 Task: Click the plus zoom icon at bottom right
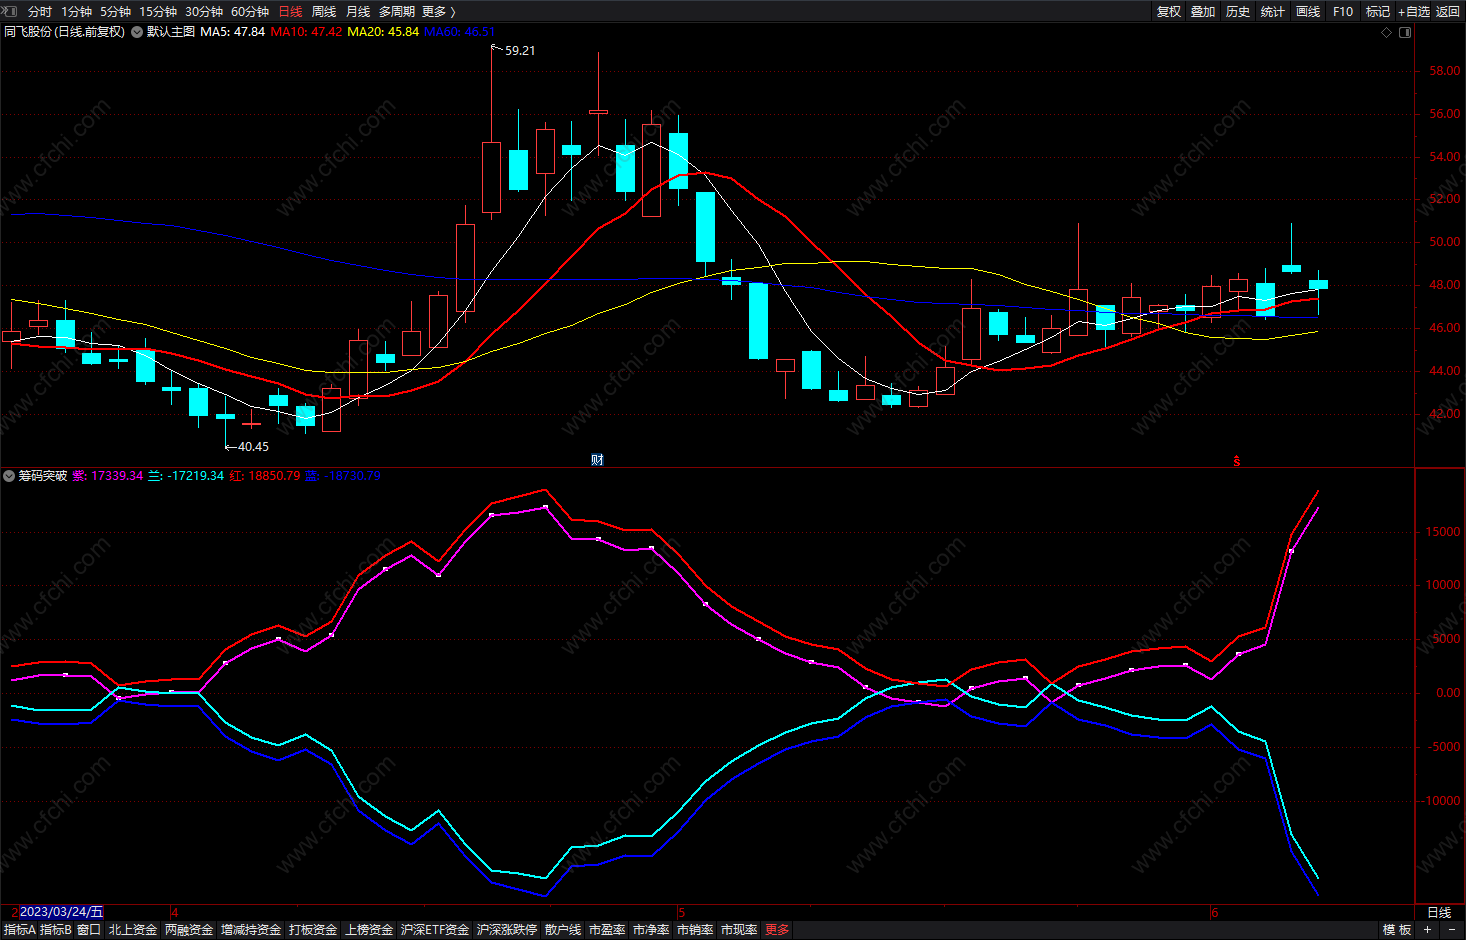click(1427, 930)
